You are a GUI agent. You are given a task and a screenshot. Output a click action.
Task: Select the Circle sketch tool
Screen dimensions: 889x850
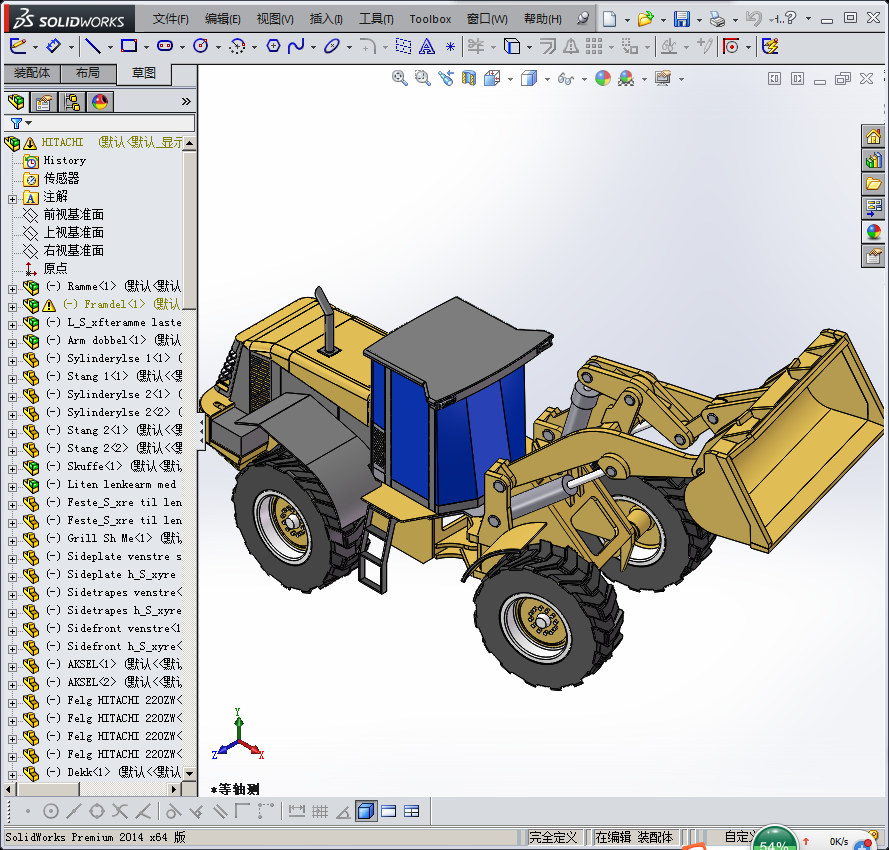pos(201,46)
